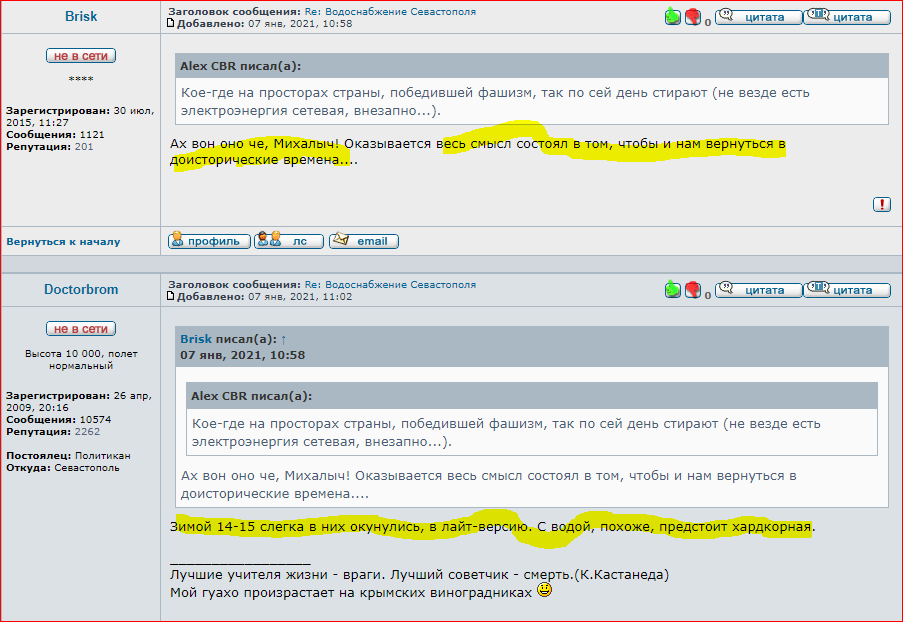
Task: Click Doctorbrom's не в сети status badge
Action: 81,328
